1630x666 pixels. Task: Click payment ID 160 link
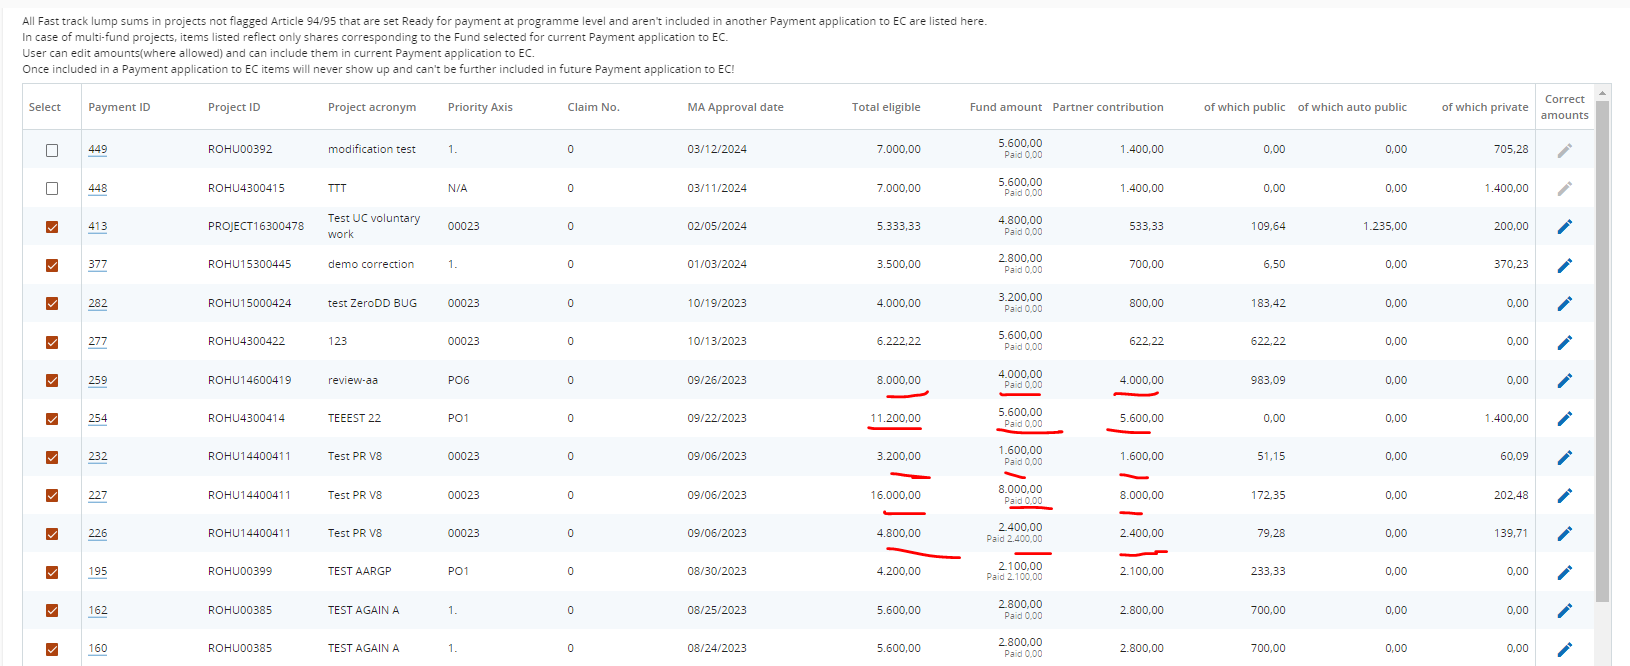(97, 649)
